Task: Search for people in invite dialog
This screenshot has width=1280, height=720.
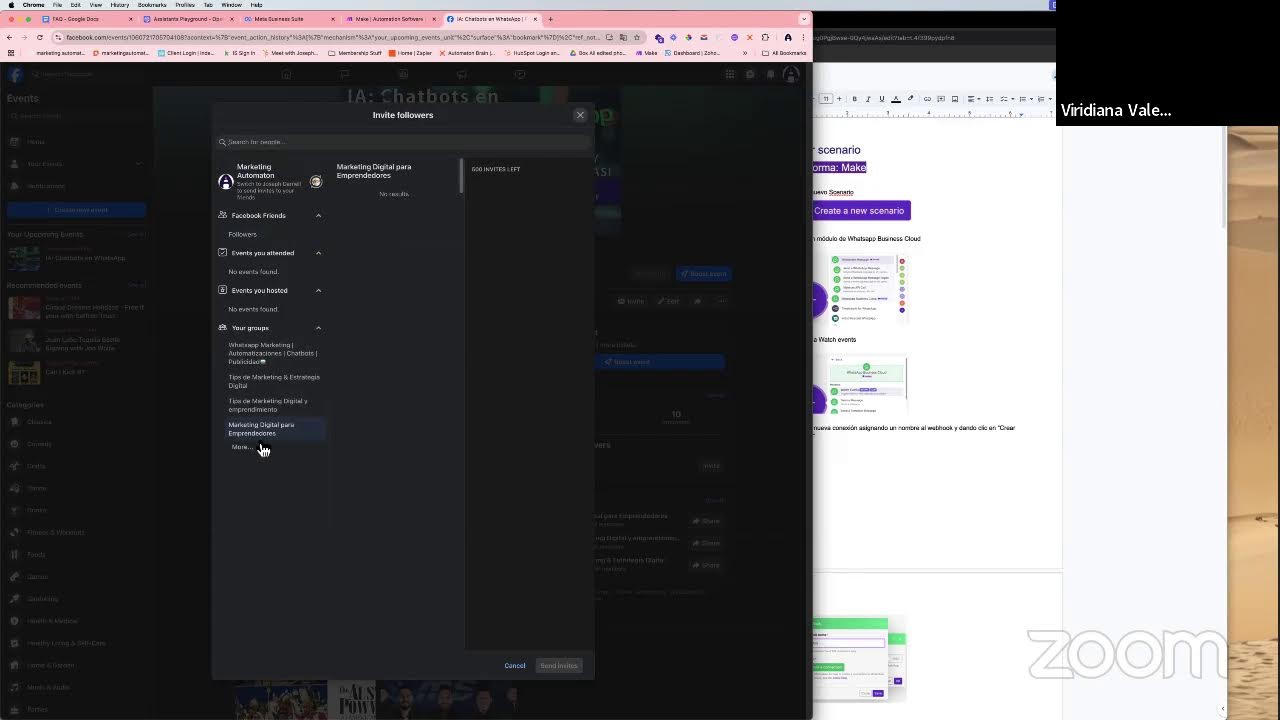Action: 403,142
